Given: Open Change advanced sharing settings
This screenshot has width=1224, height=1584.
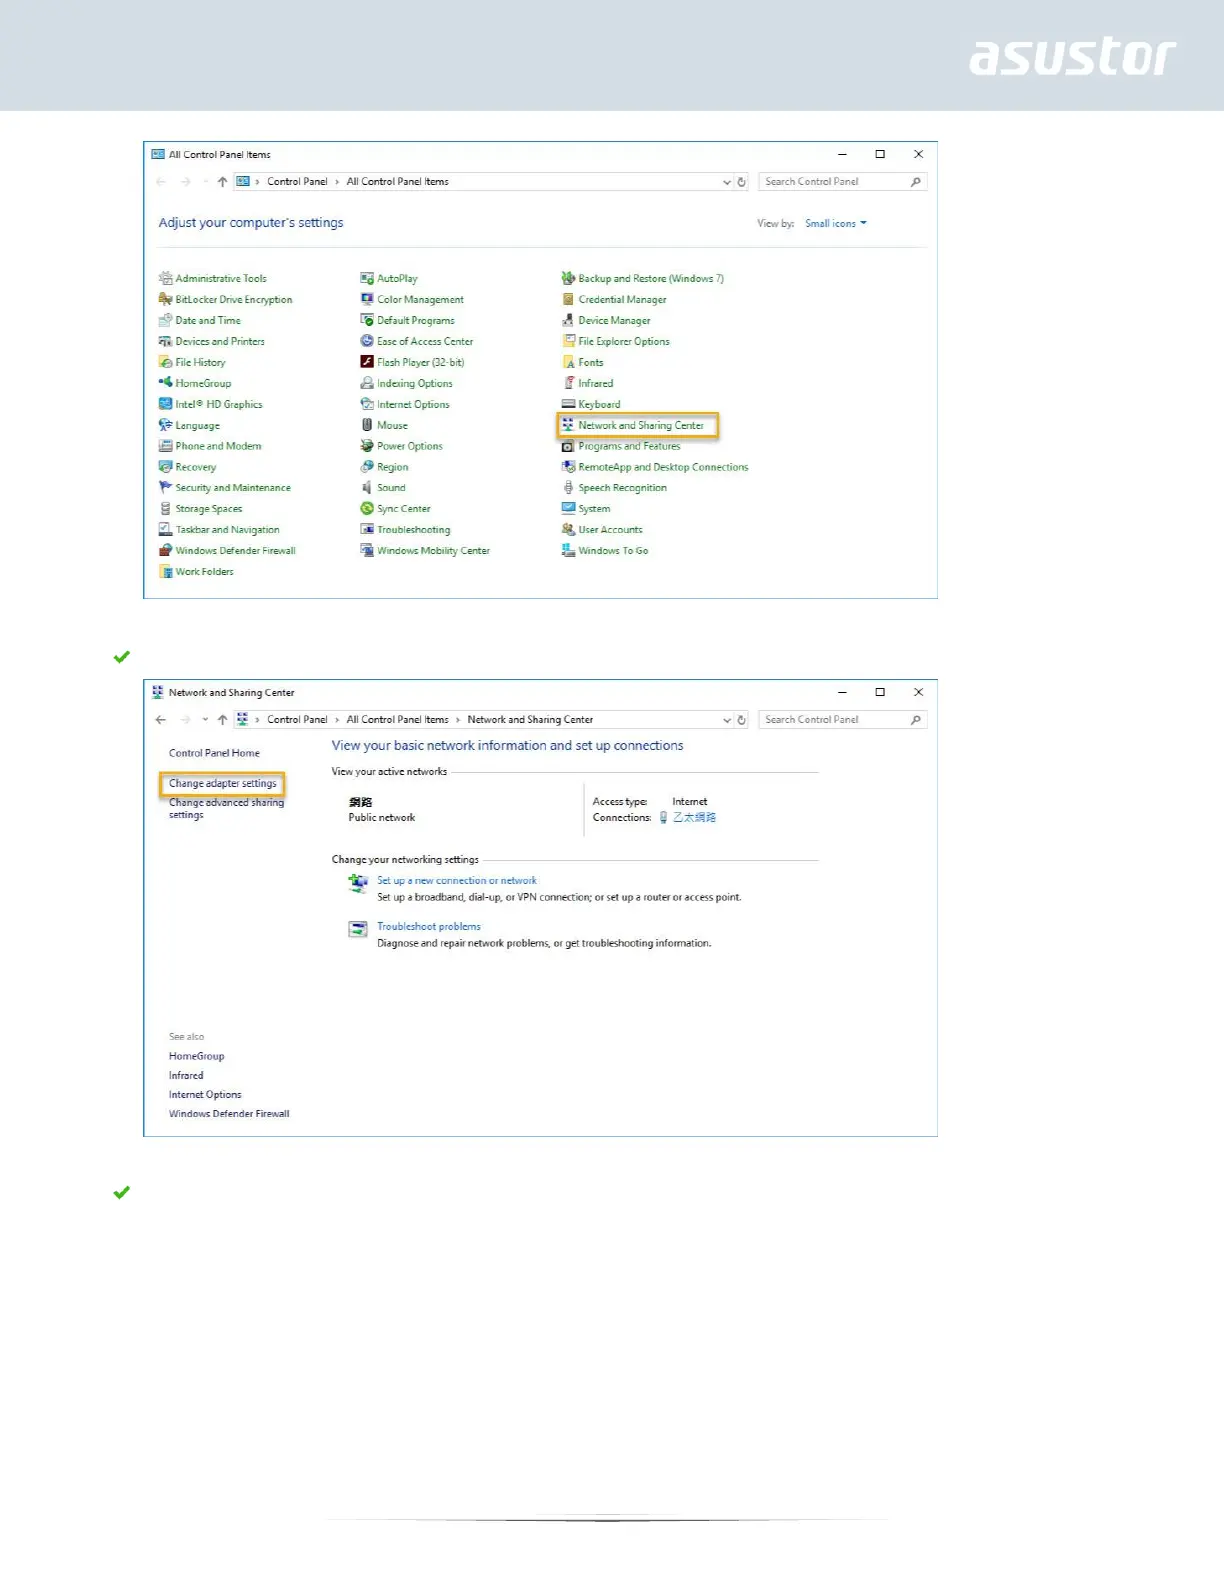Looking at the screenshot, I should point(226,808).
